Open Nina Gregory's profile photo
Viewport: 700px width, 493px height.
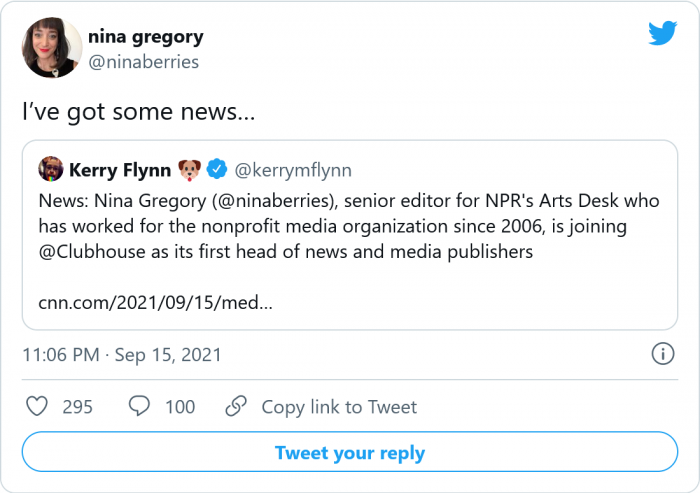pyautogui.click(x=52, y=48)
